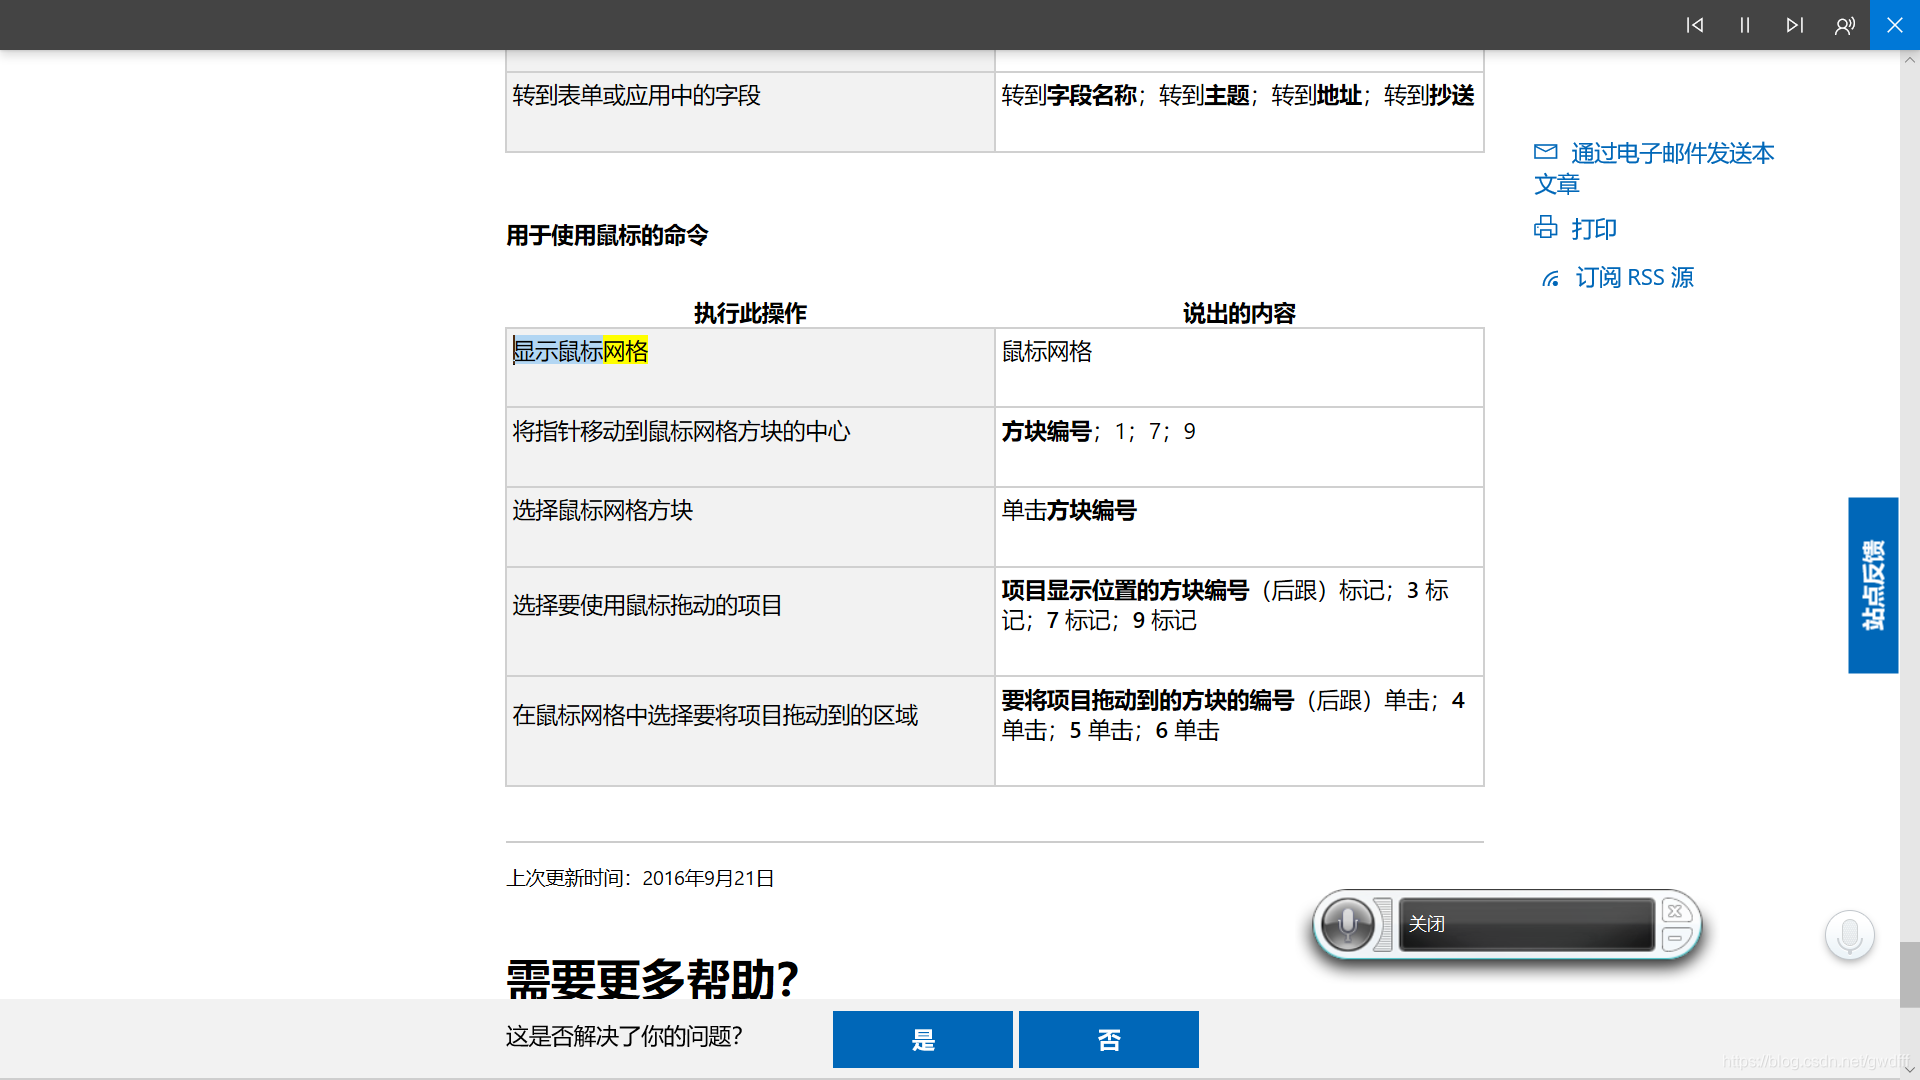Jump to previous paragraph in read aloud bar
Screen dimensions: 1920x1080
tap(1694, 25)
